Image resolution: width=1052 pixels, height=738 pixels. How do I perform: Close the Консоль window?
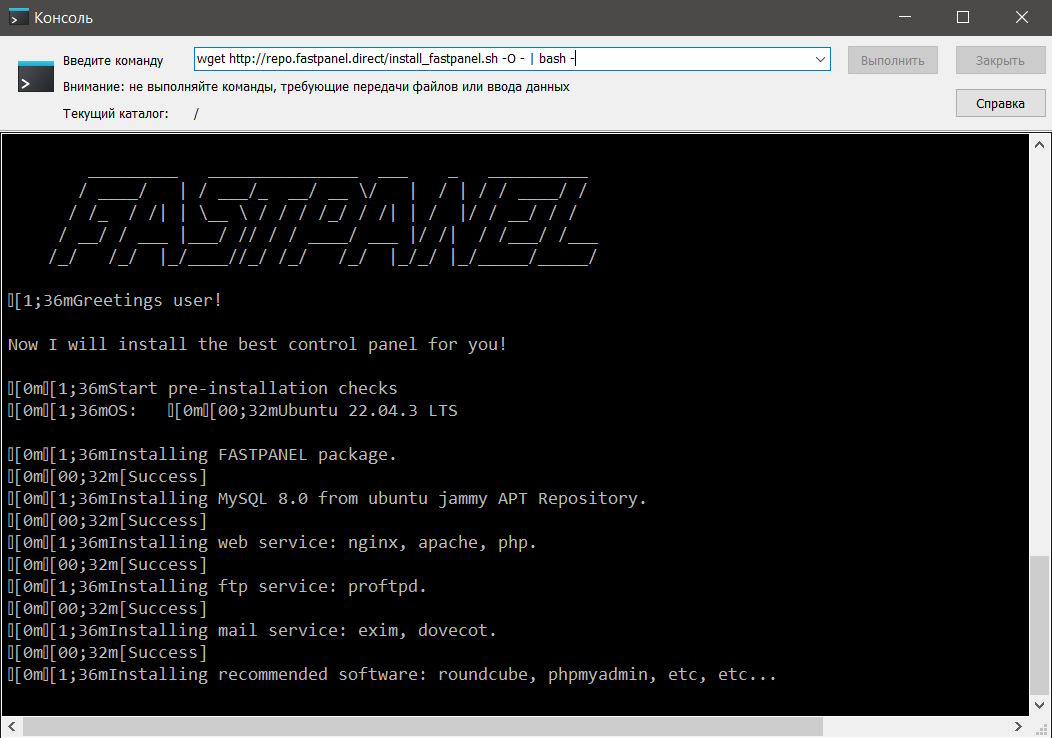1022,17
